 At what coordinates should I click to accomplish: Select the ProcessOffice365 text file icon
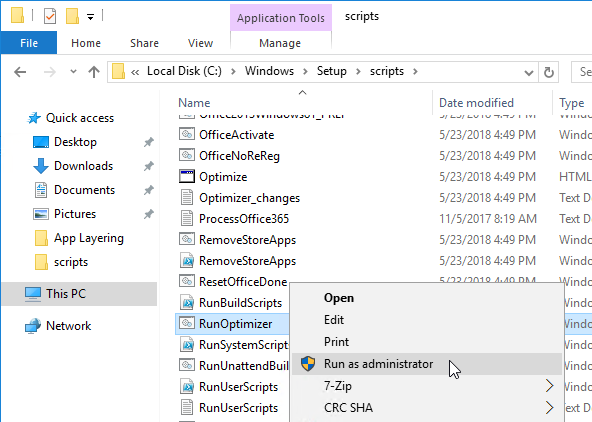(x=187, y=218)
